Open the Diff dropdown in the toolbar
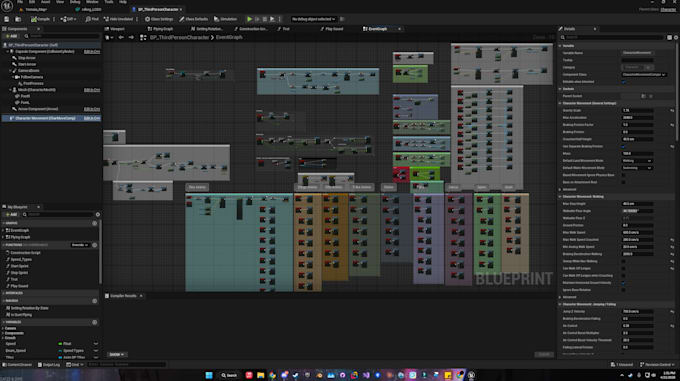 click(68, 19)
